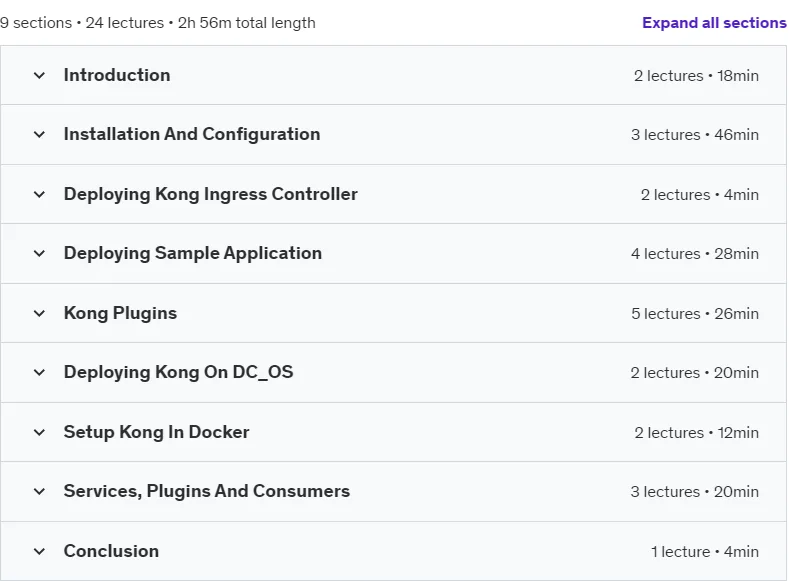Expand Deploying Kong On DC_OS chevron
Viewport: 789px width, 581px height.
tap(39, 373)
